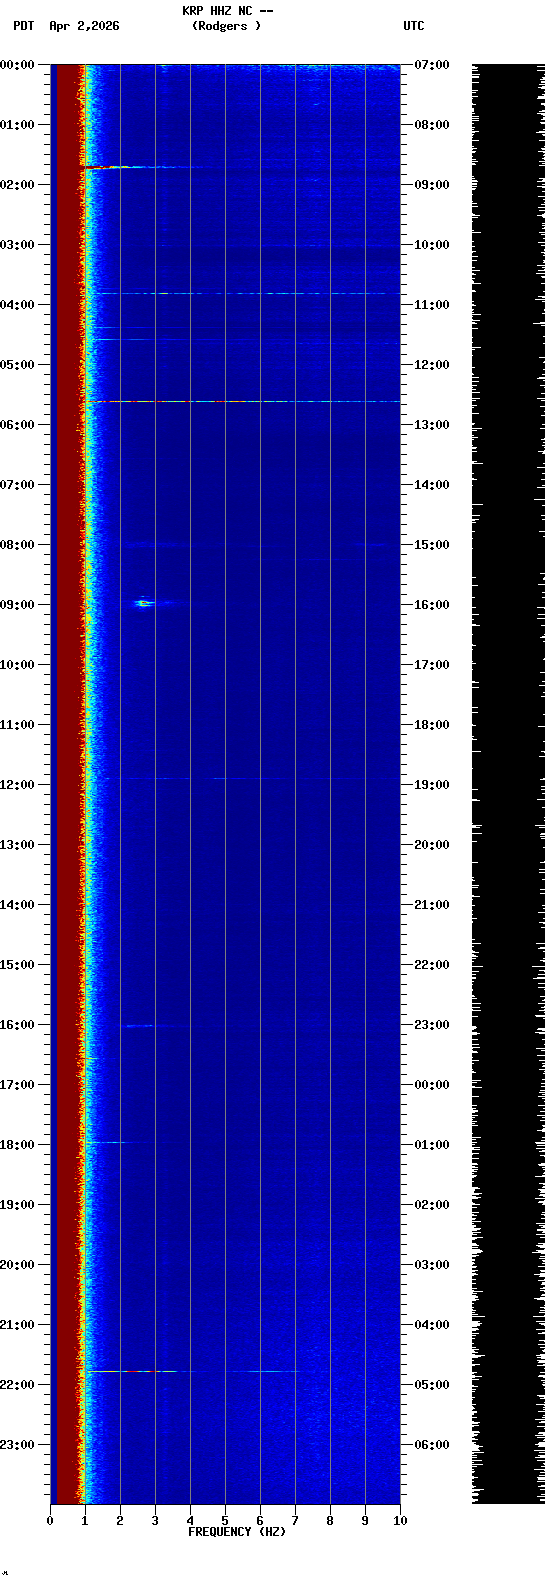Click the 'FREQUENCY (HZ)' axis label
552x1584 pixels.
click(x=237, y=1532)
